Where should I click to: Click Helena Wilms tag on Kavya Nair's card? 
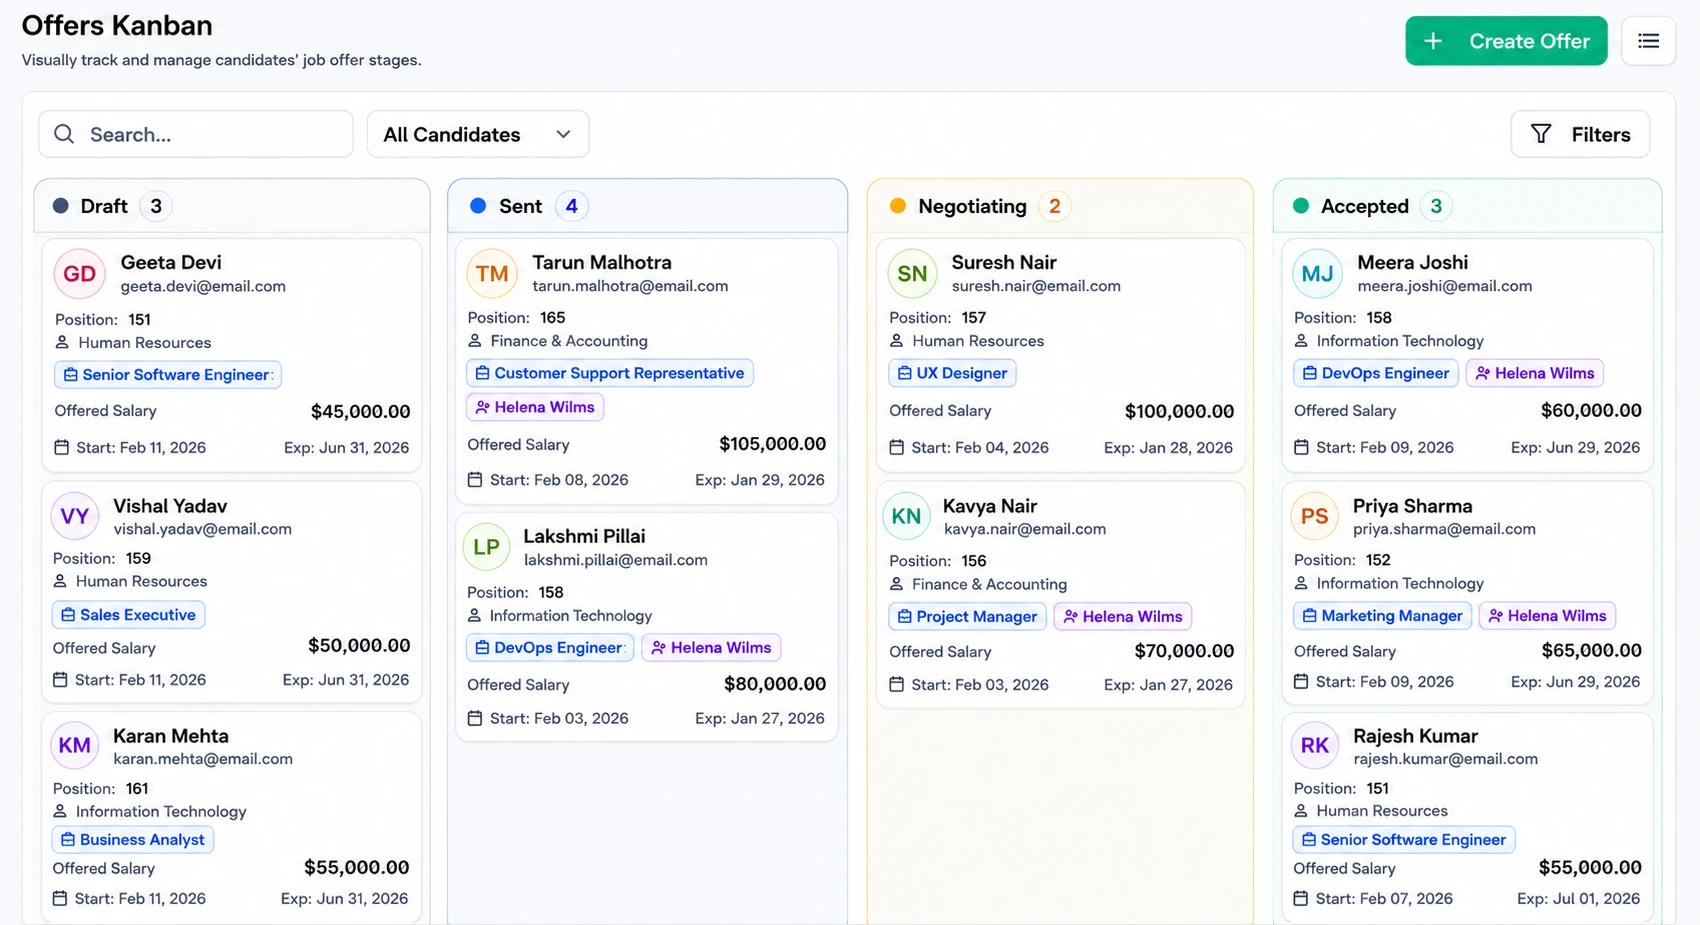click(x=1123, y=617)
